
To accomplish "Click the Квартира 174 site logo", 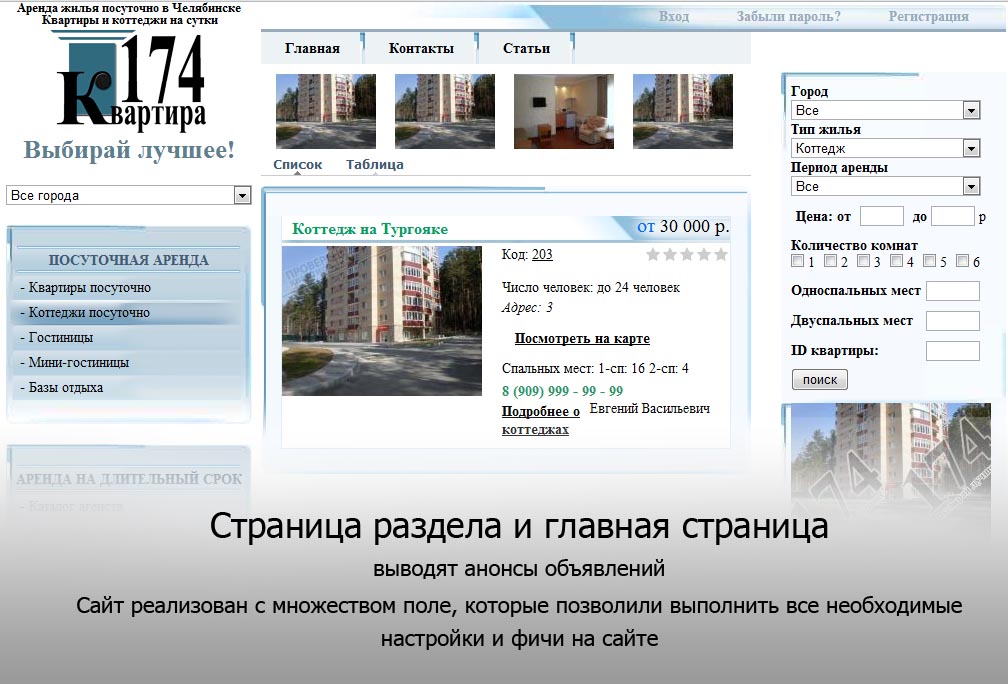I will click(130, 81).
